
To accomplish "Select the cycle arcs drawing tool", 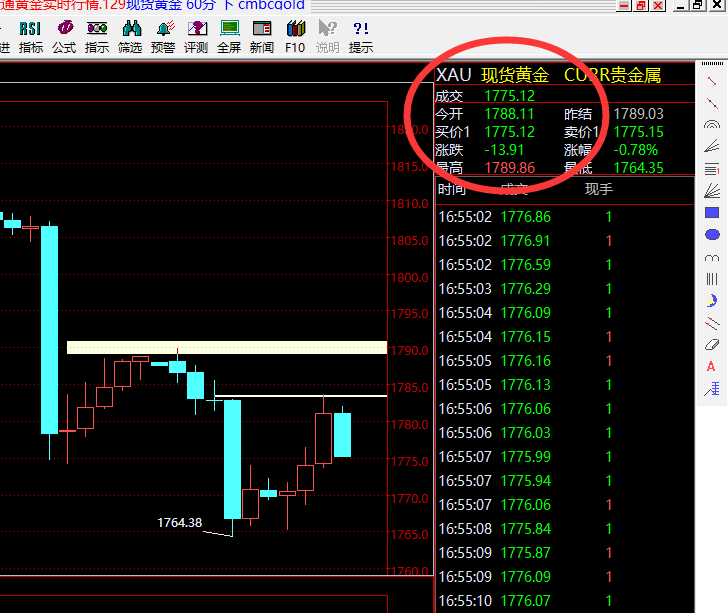I will pos(712,258).
